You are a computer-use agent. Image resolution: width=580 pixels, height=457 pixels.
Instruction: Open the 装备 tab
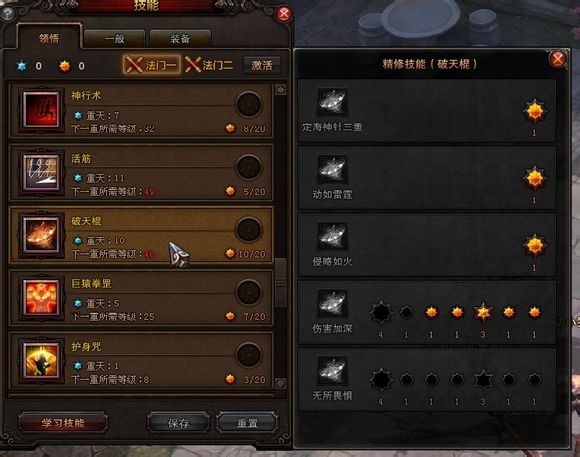180,39
